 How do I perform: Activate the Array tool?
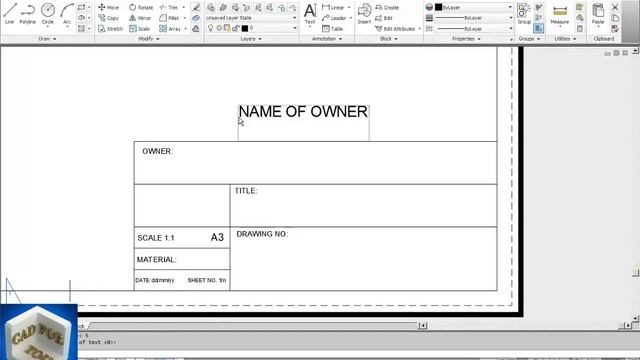[170, 29]
